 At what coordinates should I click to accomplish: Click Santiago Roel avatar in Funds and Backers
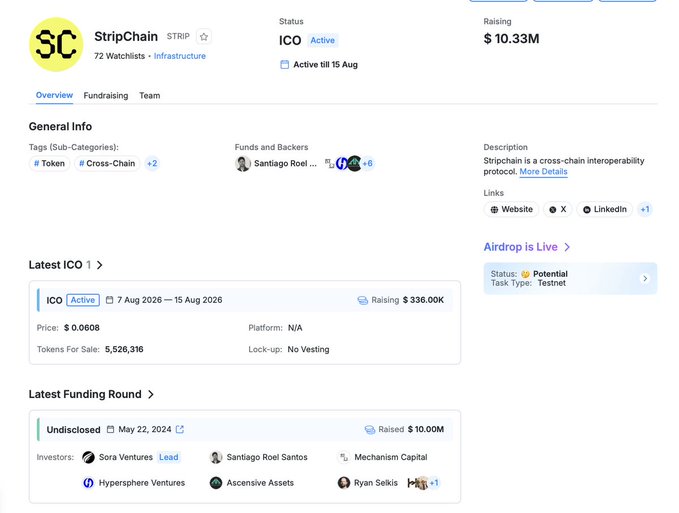pos(242,164)
